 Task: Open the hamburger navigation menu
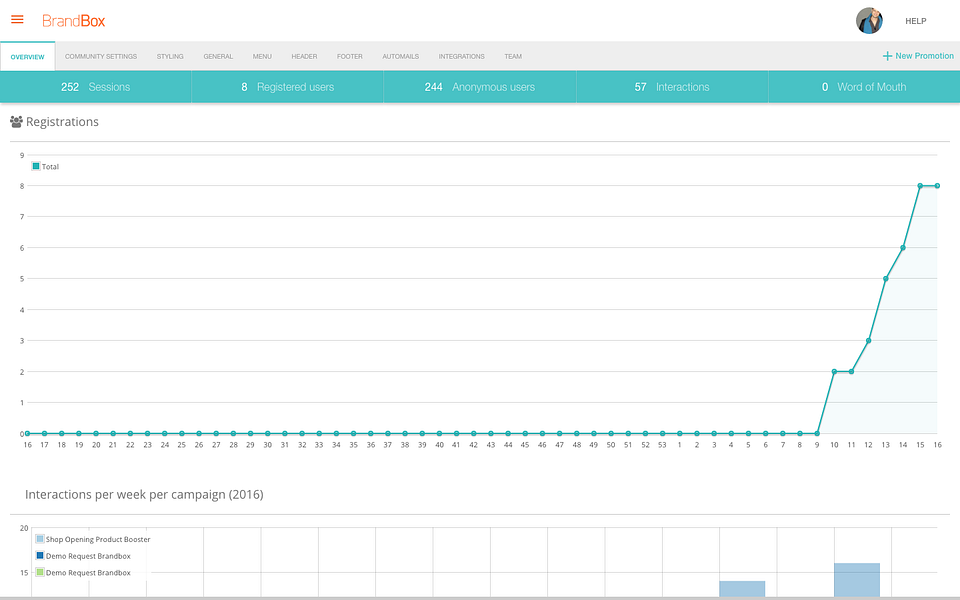(17, 20)
